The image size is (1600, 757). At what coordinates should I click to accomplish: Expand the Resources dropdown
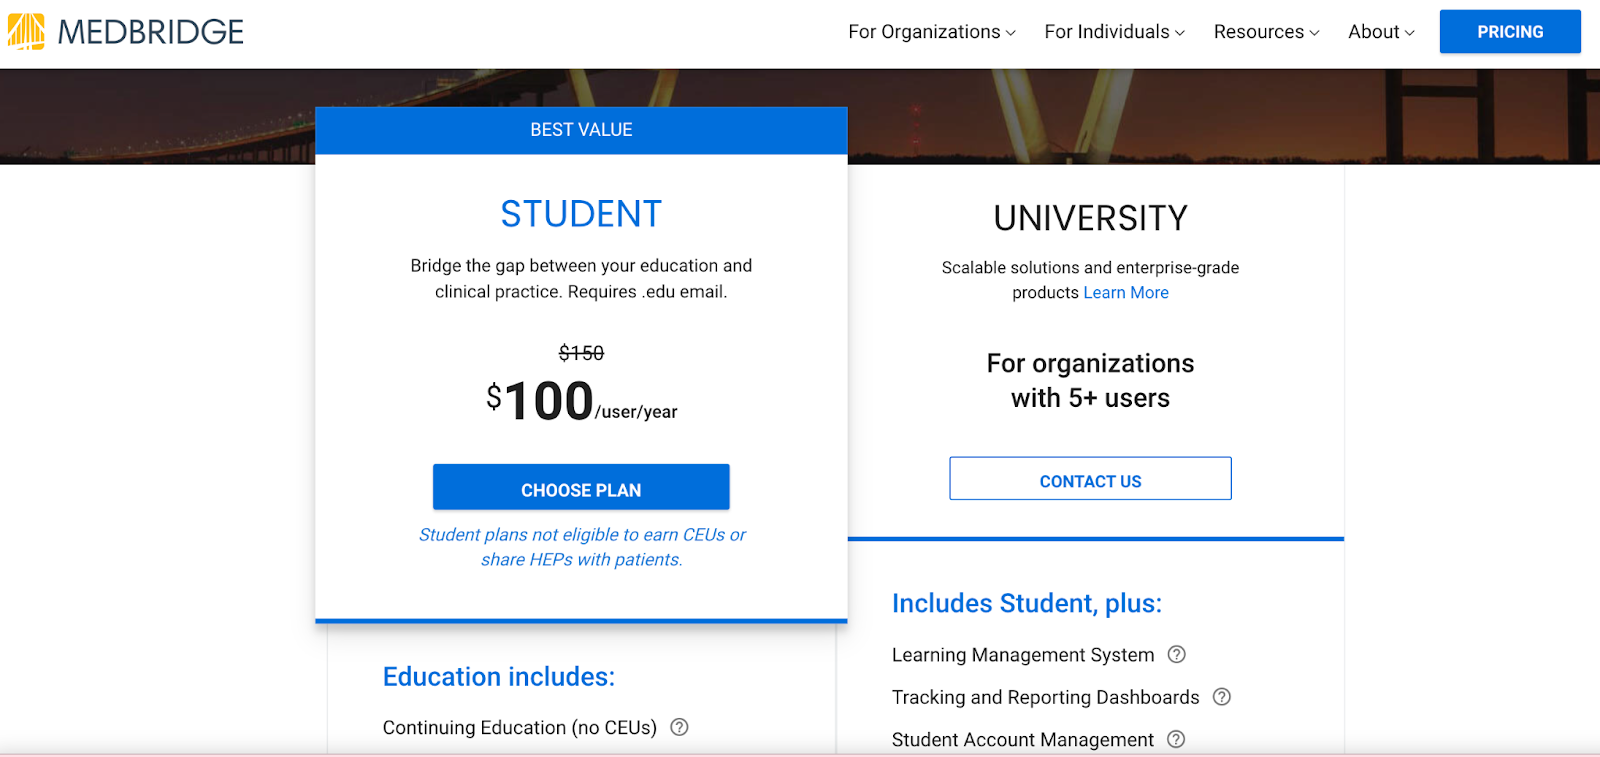(1266, 32)
